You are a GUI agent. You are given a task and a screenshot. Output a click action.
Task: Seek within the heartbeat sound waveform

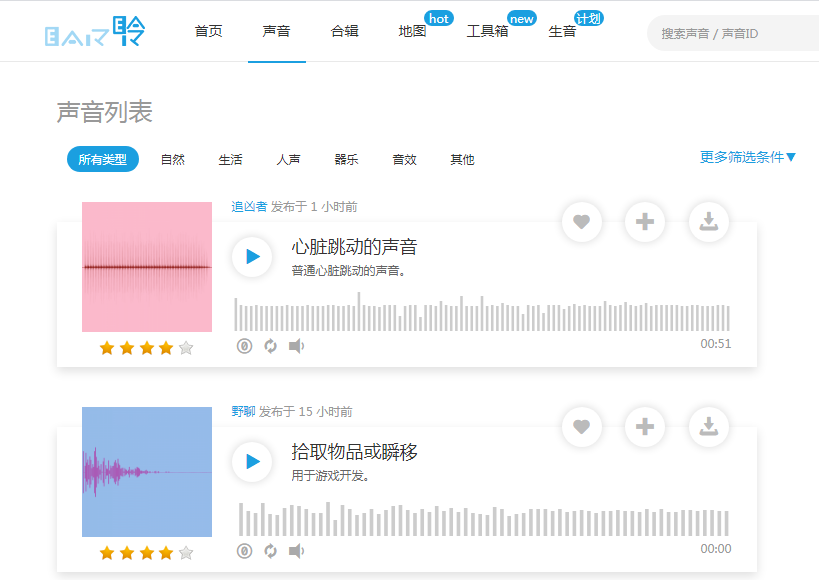[x=481, y=314]
